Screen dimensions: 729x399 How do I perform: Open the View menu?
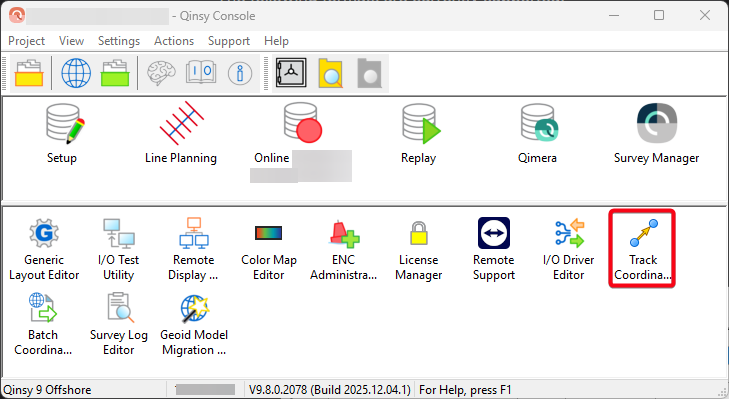pyautogui.click(x=71, y=41)
